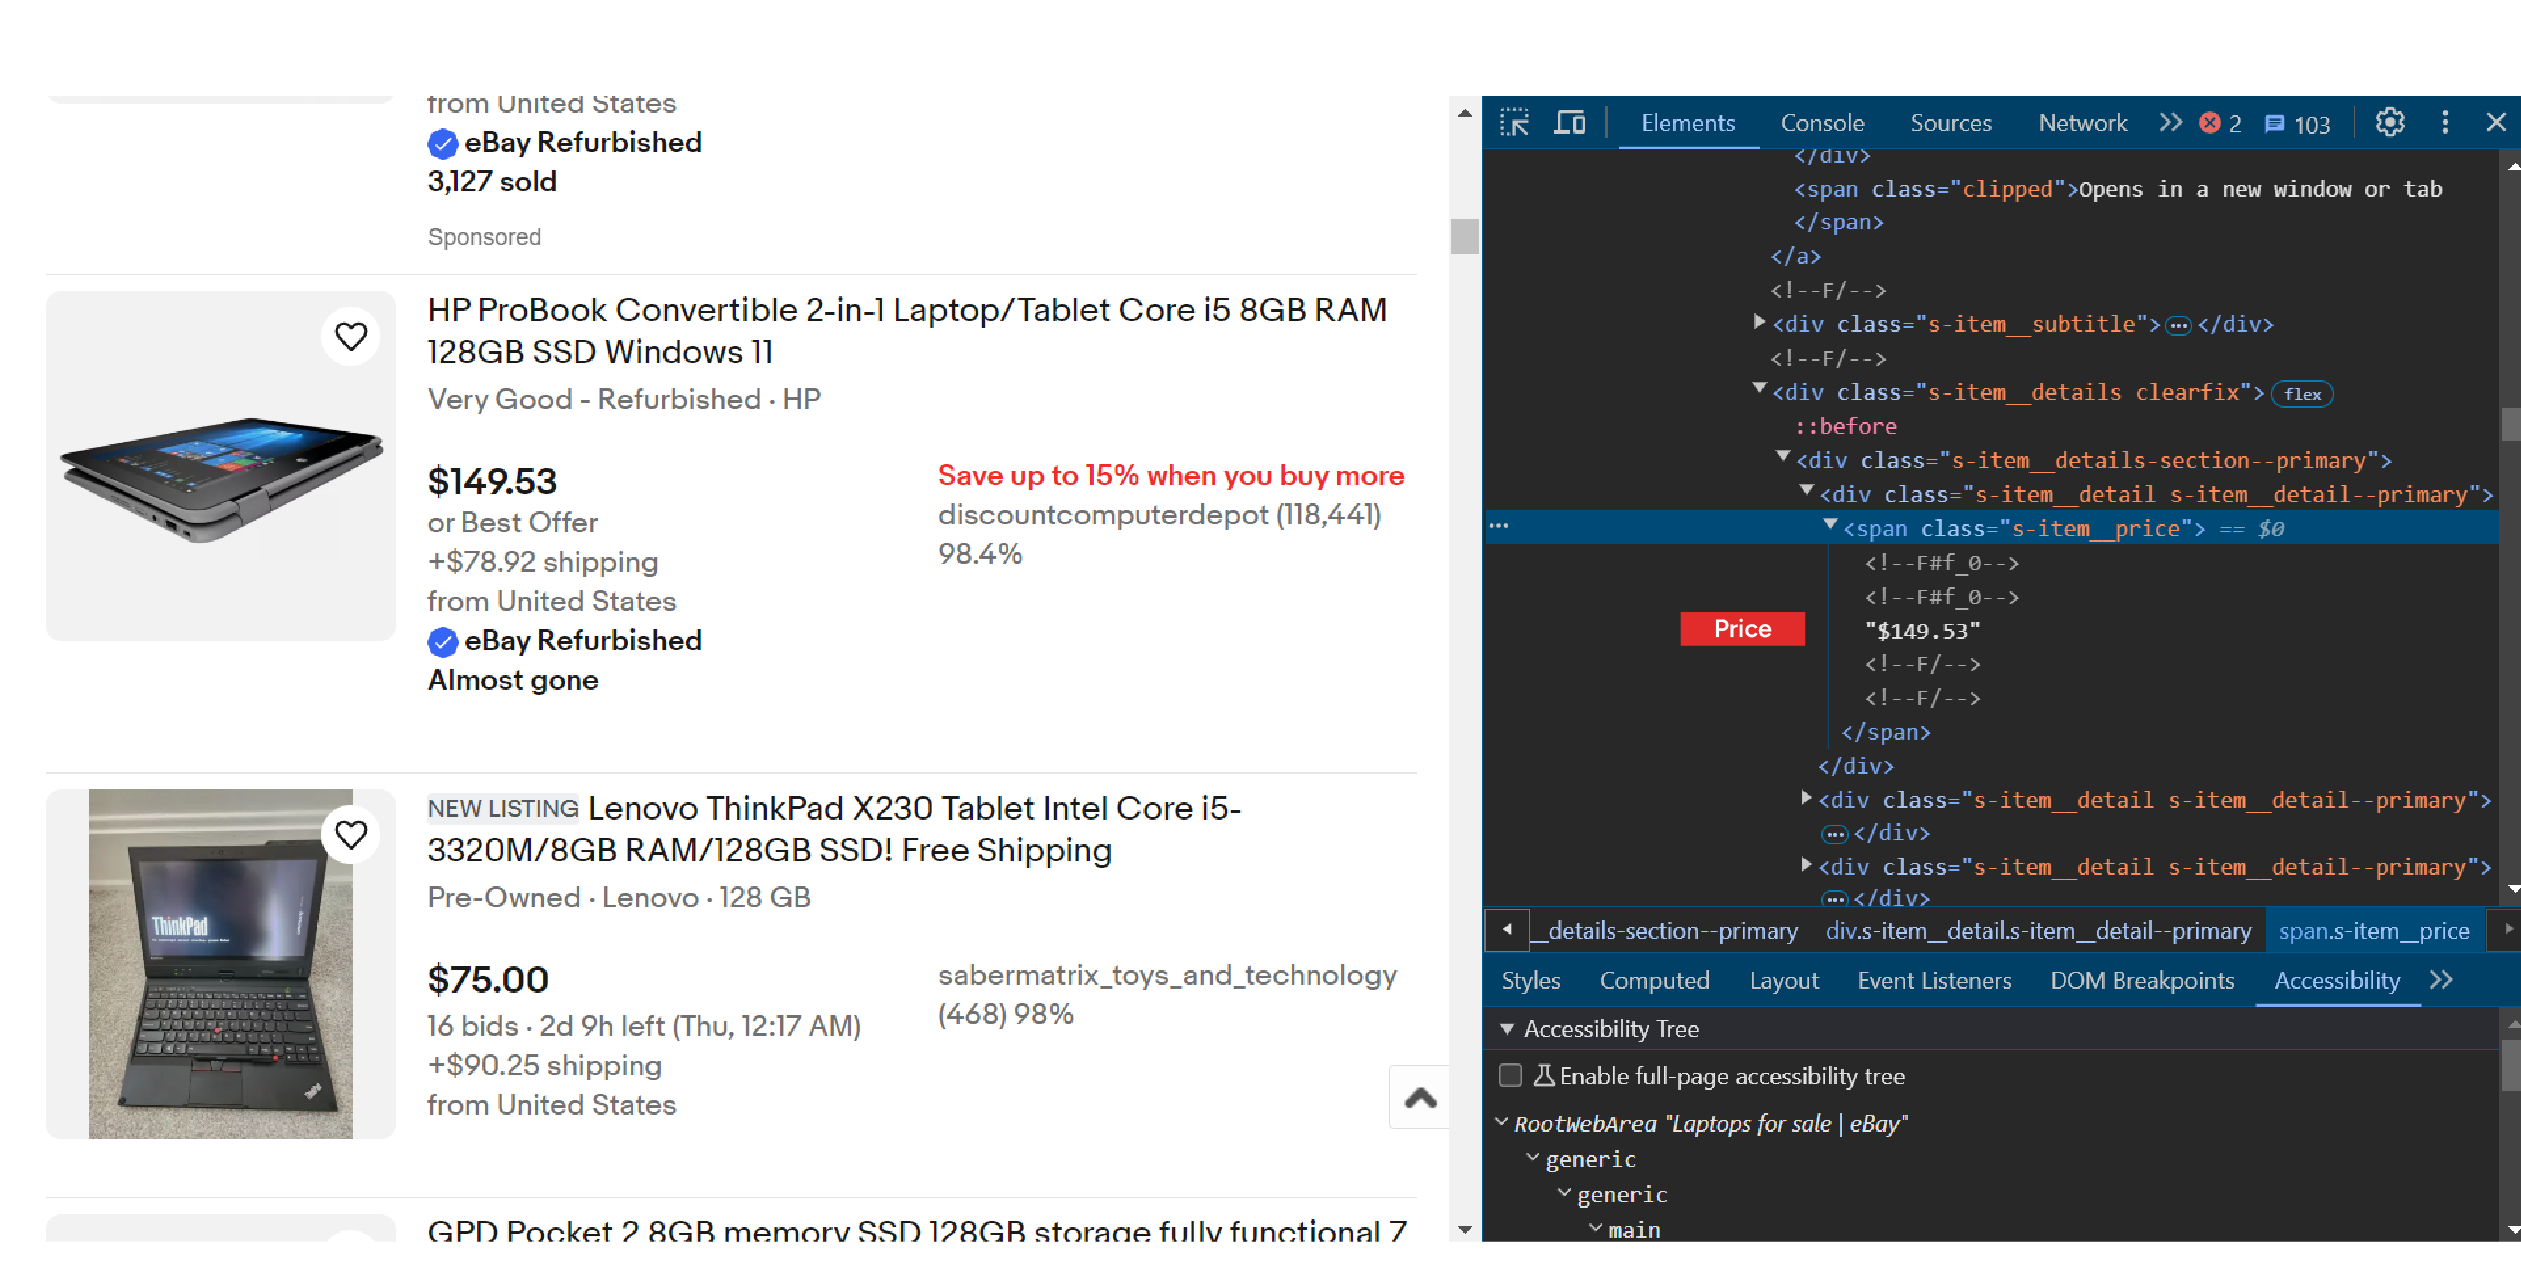Click div.s-item__detail breadcrumb
Screen dimensions: 2521x1280
click(2038, 931)
